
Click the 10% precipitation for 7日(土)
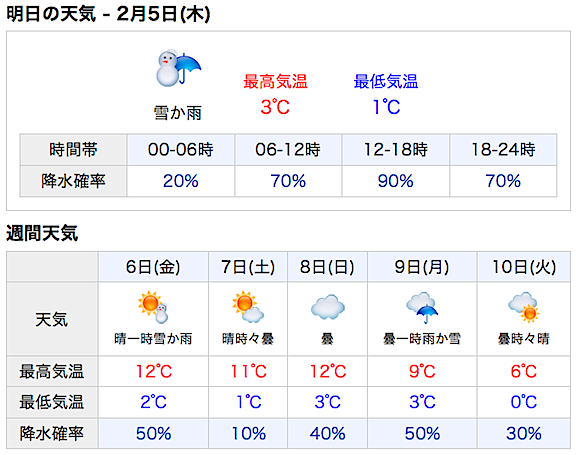(x=248, y=434)
